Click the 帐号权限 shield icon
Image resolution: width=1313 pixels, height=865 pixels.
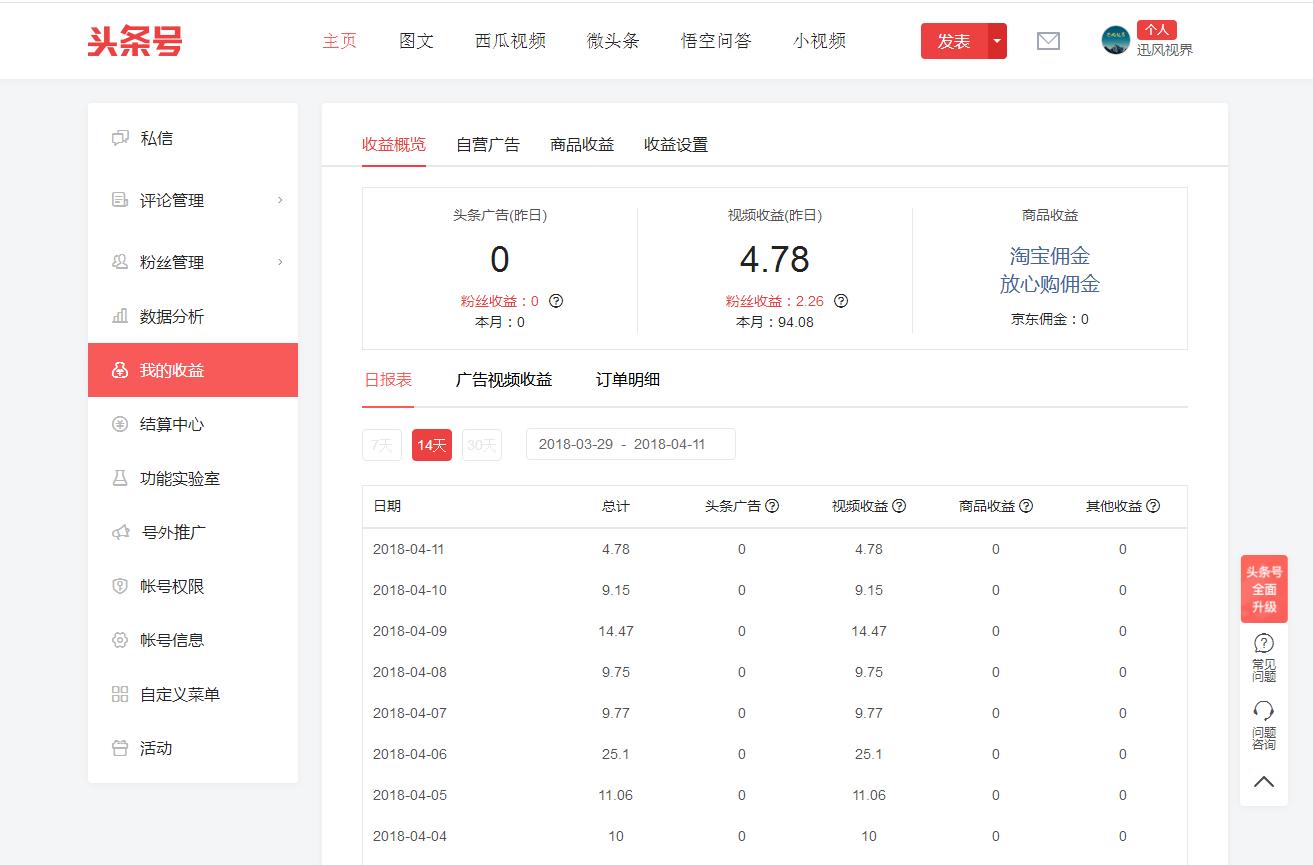(x=120, y=586)
